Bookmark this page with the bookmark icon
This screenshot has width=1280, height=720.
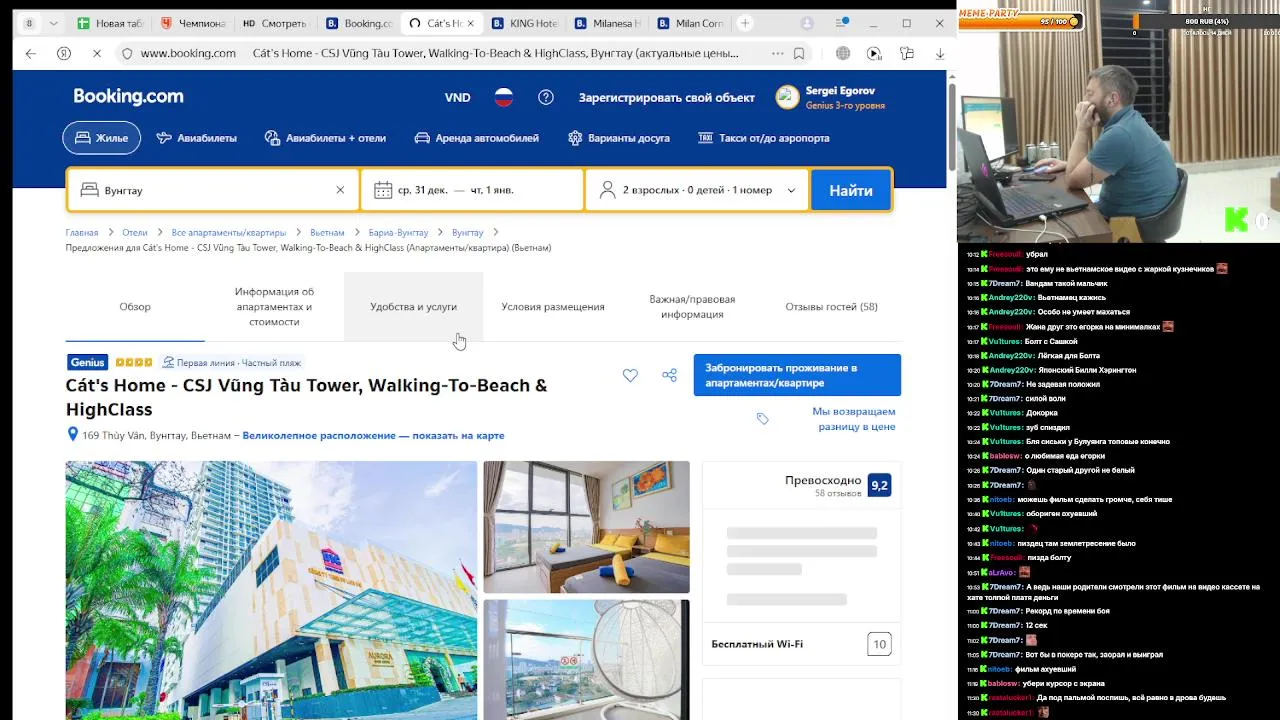click(x=799, y=54)
